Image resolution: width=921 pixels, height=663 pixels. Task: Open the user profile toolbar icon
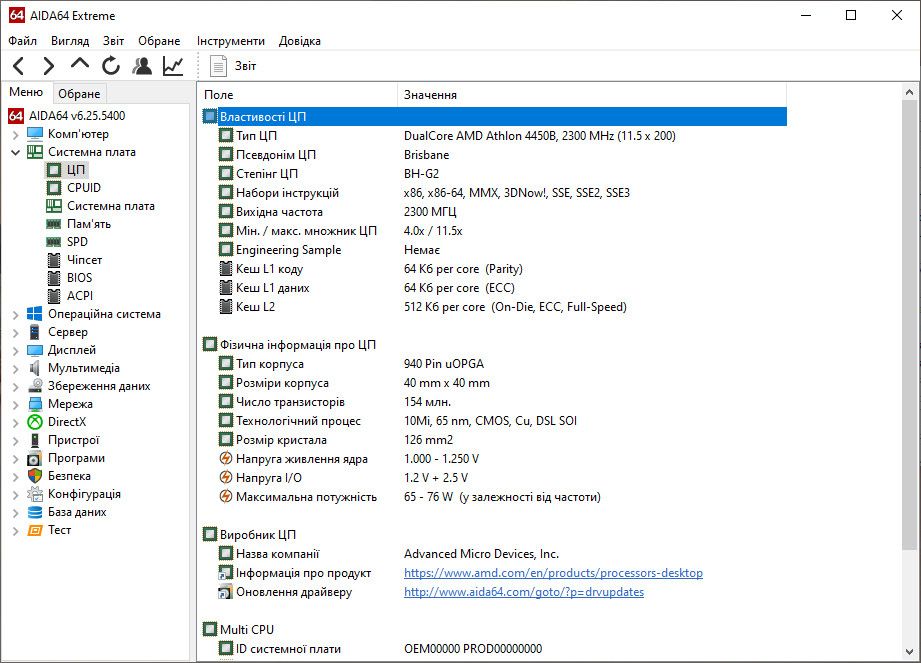click(x=142, y=66)
